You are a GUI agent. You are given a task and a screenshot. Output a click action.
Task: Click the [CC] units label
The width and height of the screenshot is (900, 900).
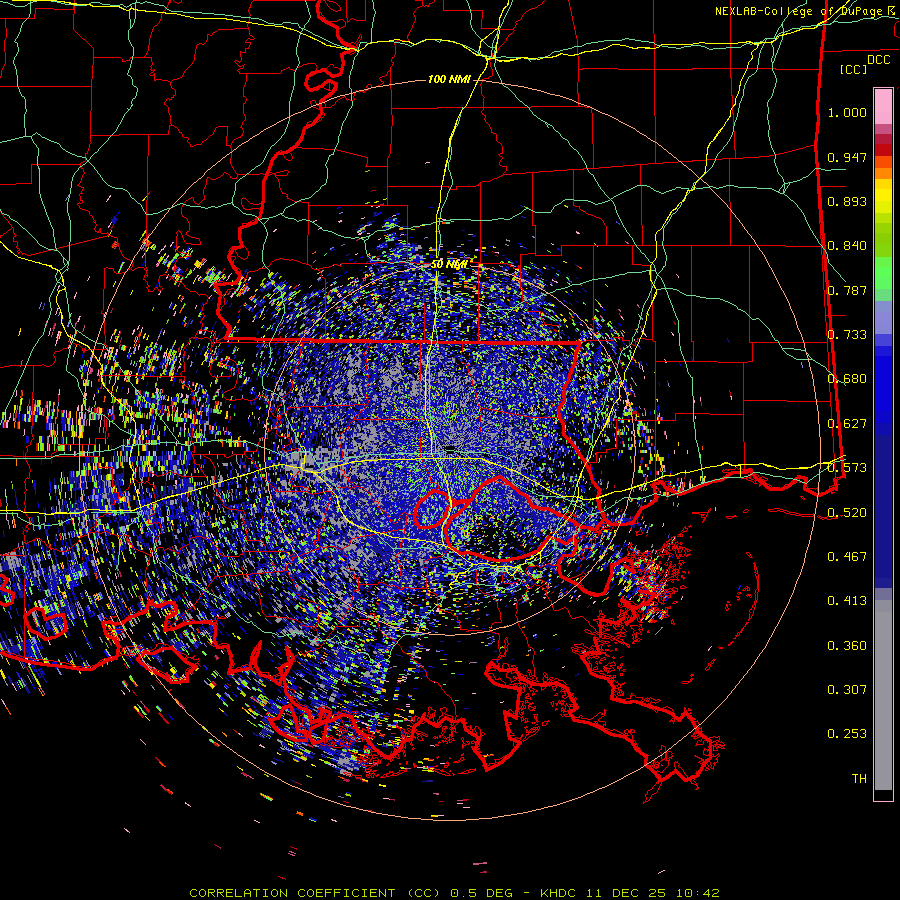point(853,69)
